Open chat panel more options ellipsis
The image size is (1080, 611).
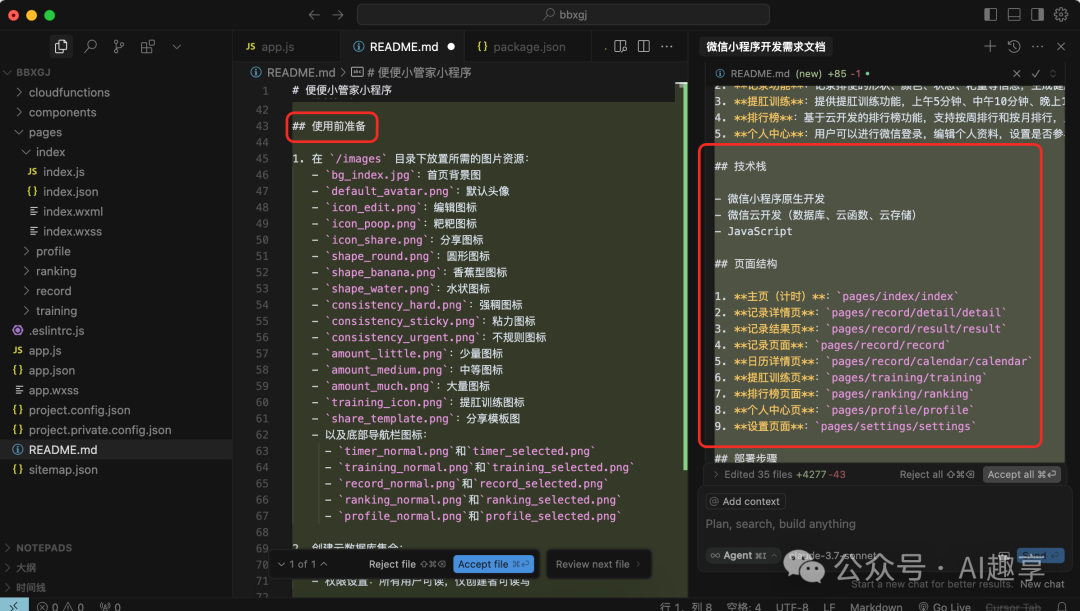coord(1037,46)
